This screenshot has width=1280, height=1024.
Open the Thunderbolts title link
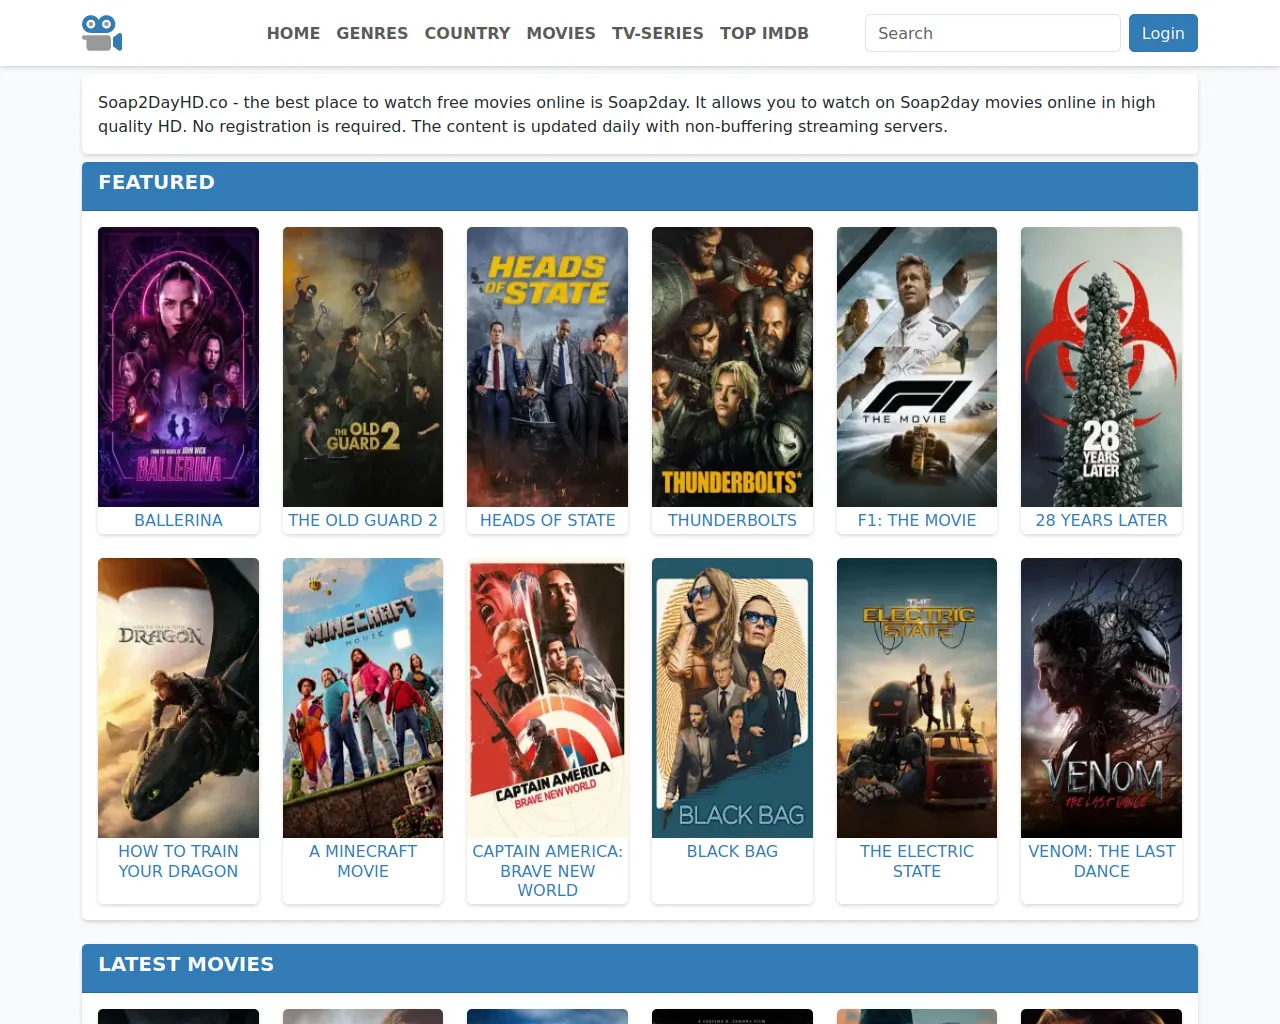tap(732, 520)
